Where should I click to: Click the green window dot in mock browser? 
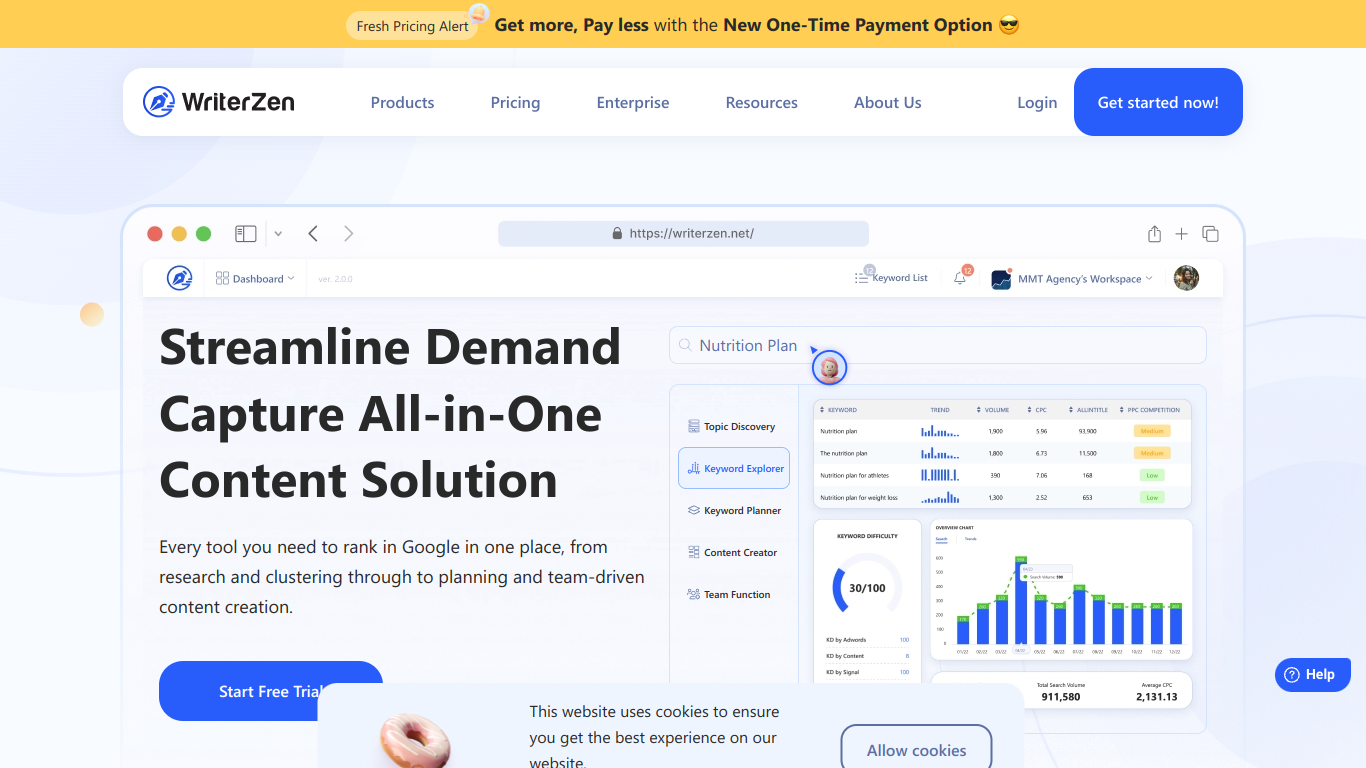click(203, 234)
